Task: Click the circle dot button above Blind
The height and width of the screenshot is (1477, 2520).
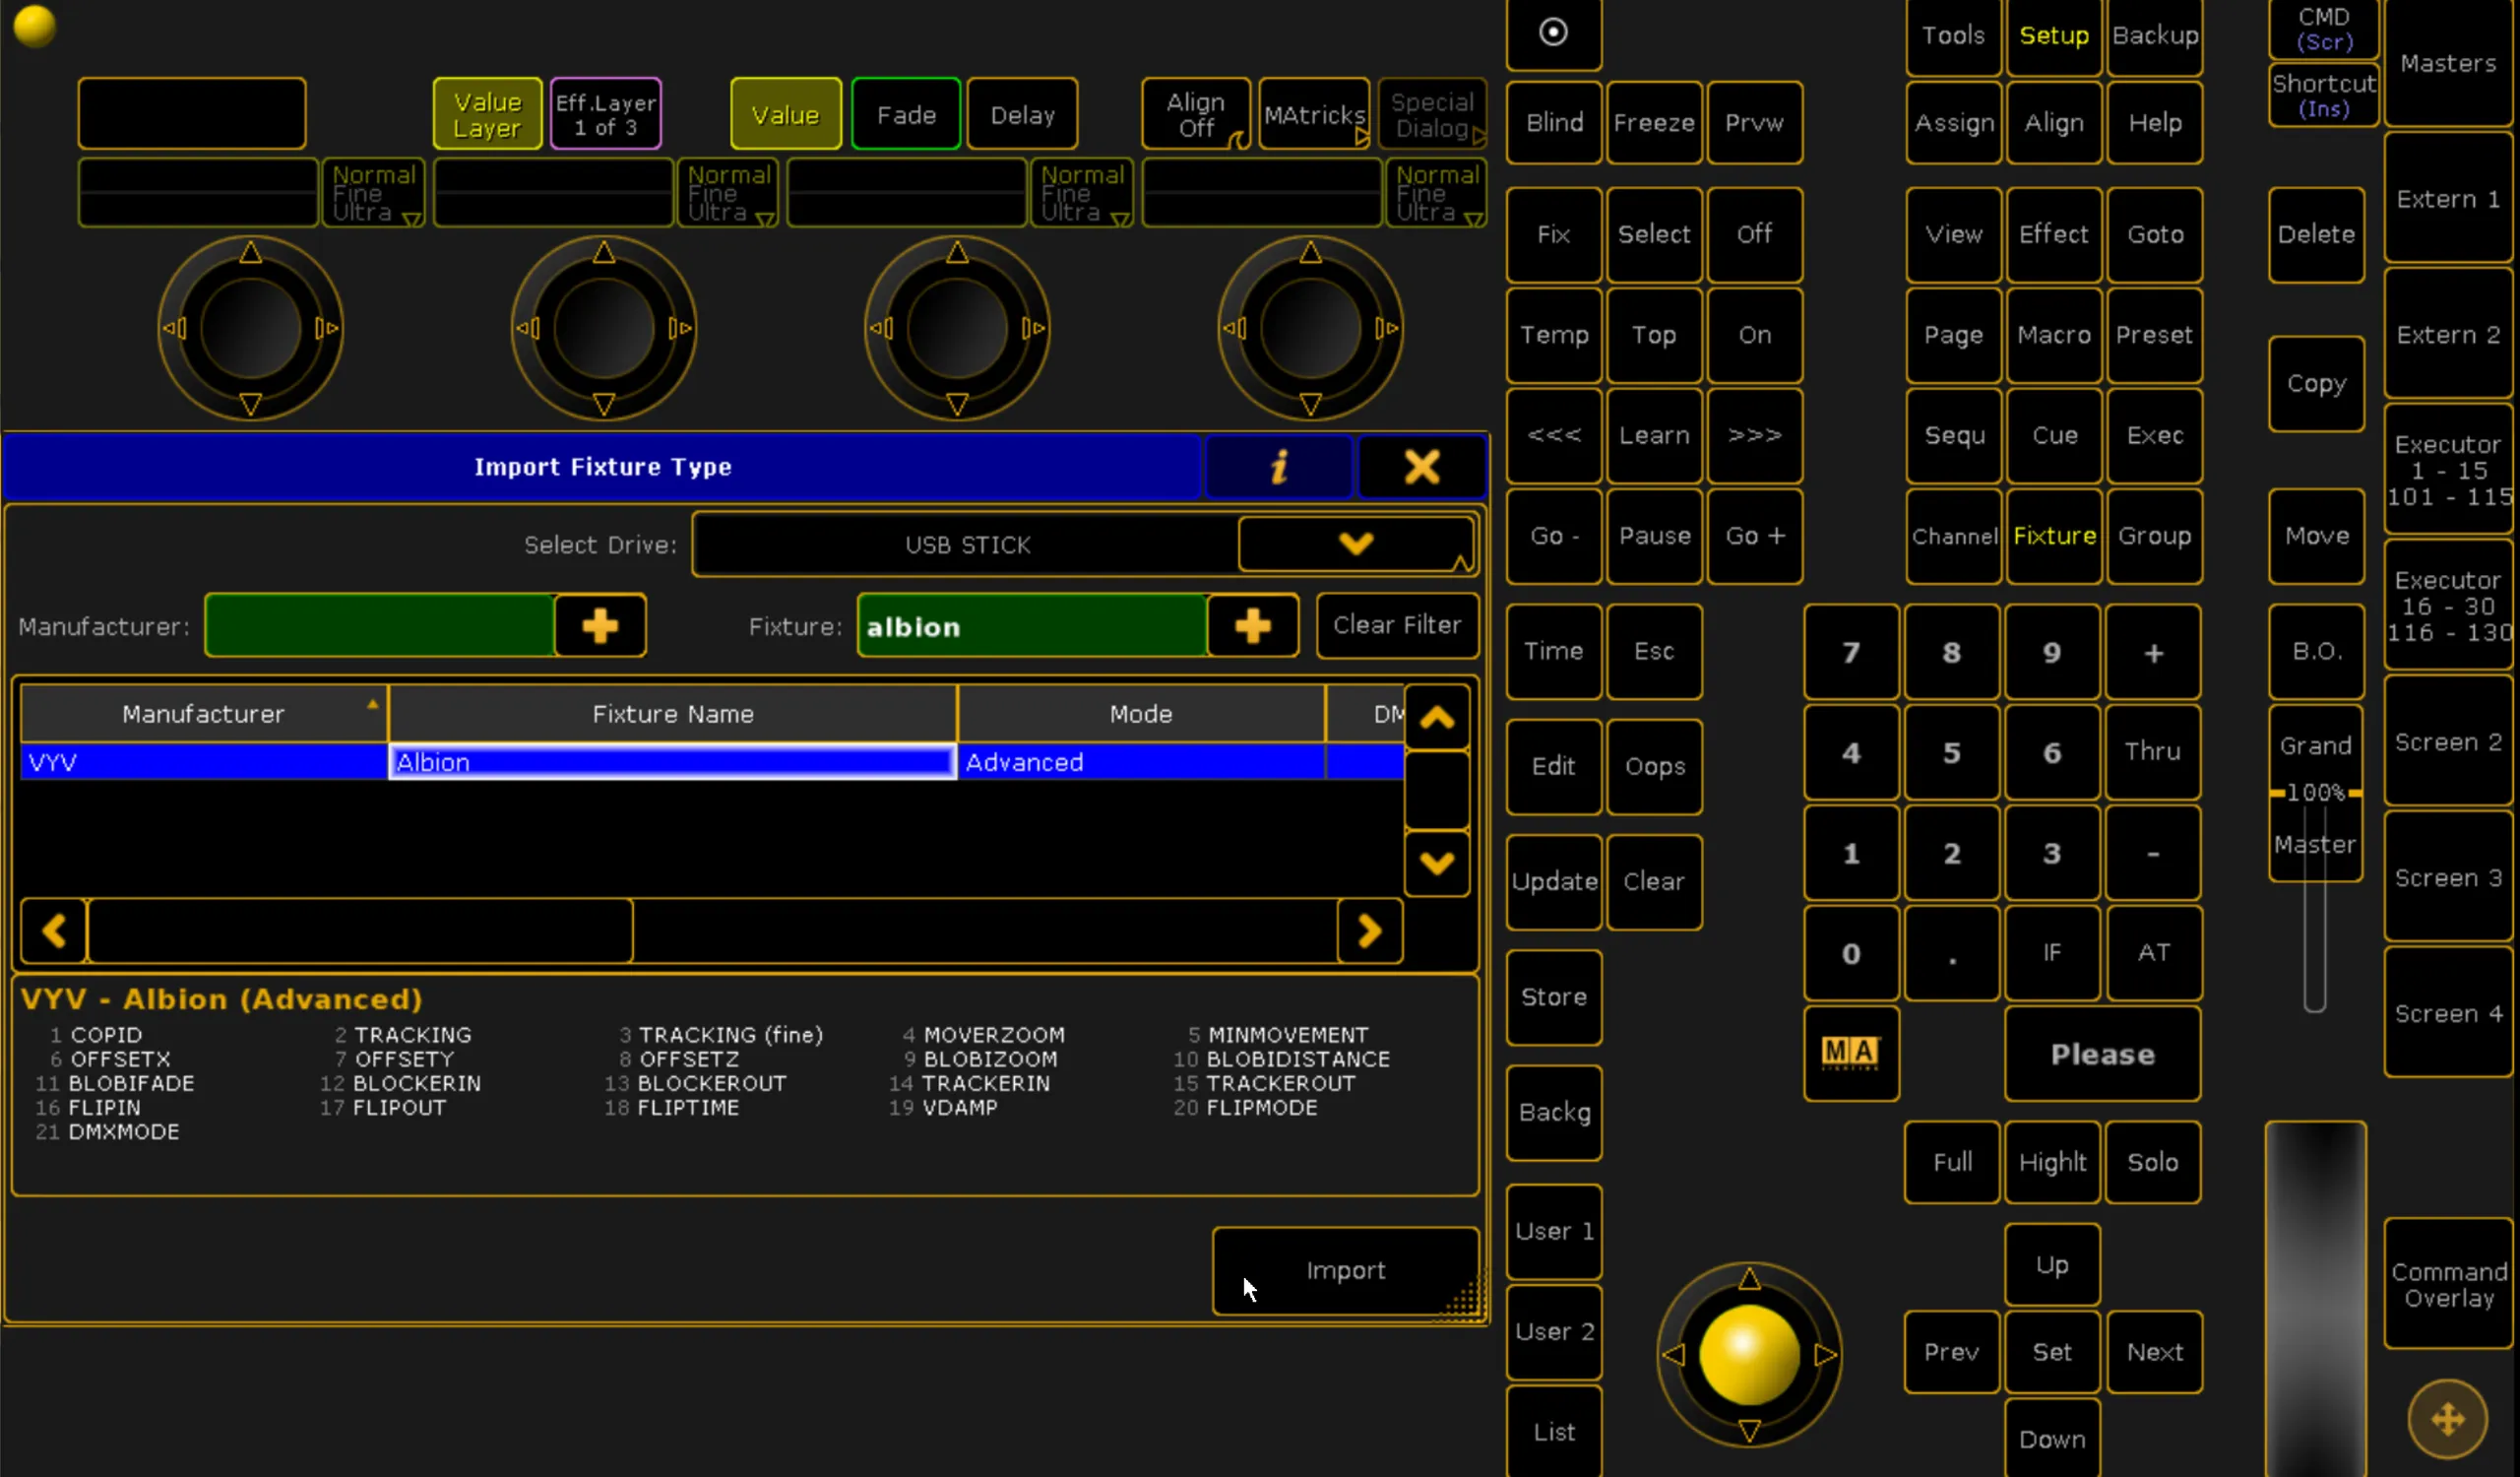Action: (x=1553, y=33)
